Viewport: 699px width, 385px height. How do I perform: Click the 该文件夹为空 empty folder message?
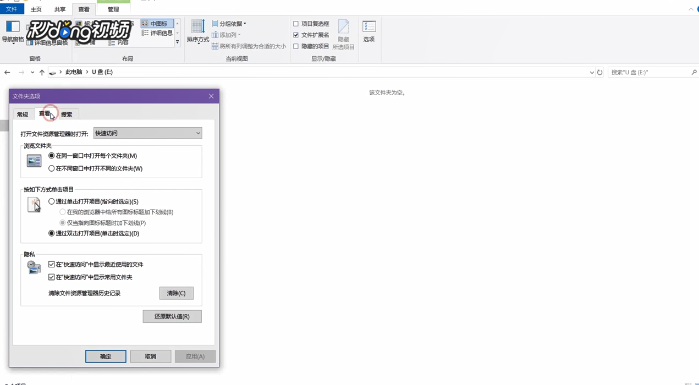point(387,93)
